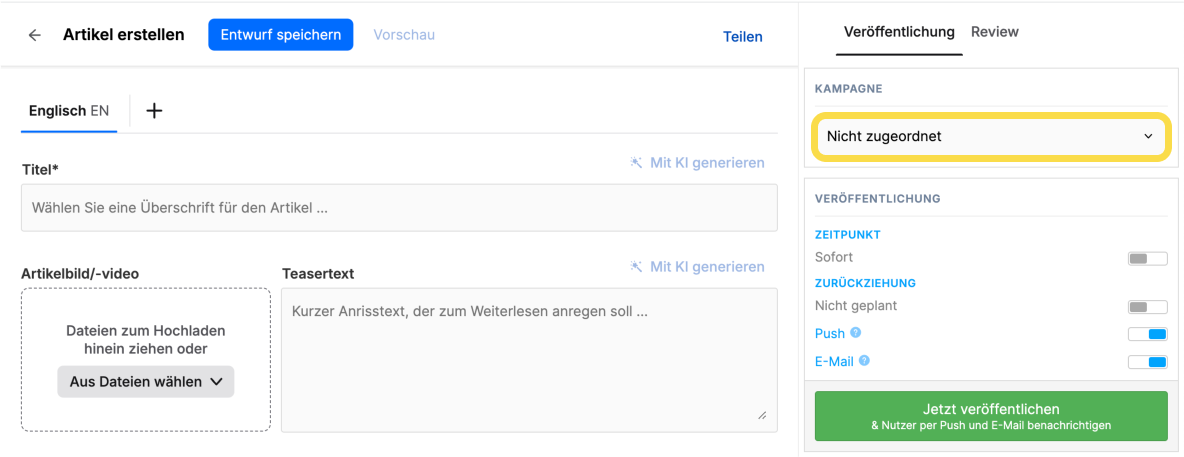
Task: Switch to the Veröffentlichung tab
Action: 899,32
